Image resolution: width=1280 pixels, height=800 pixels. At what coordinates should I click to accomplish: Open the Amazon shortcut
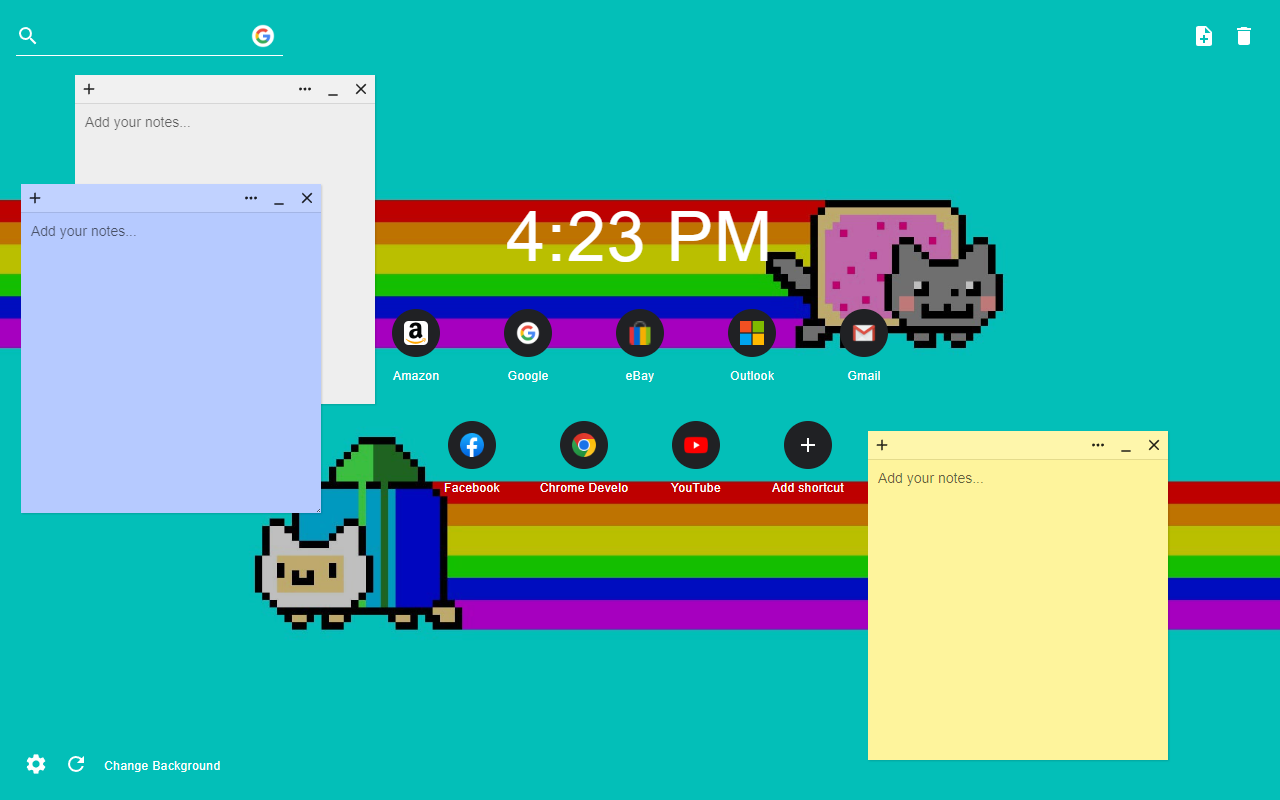point(416,333)
